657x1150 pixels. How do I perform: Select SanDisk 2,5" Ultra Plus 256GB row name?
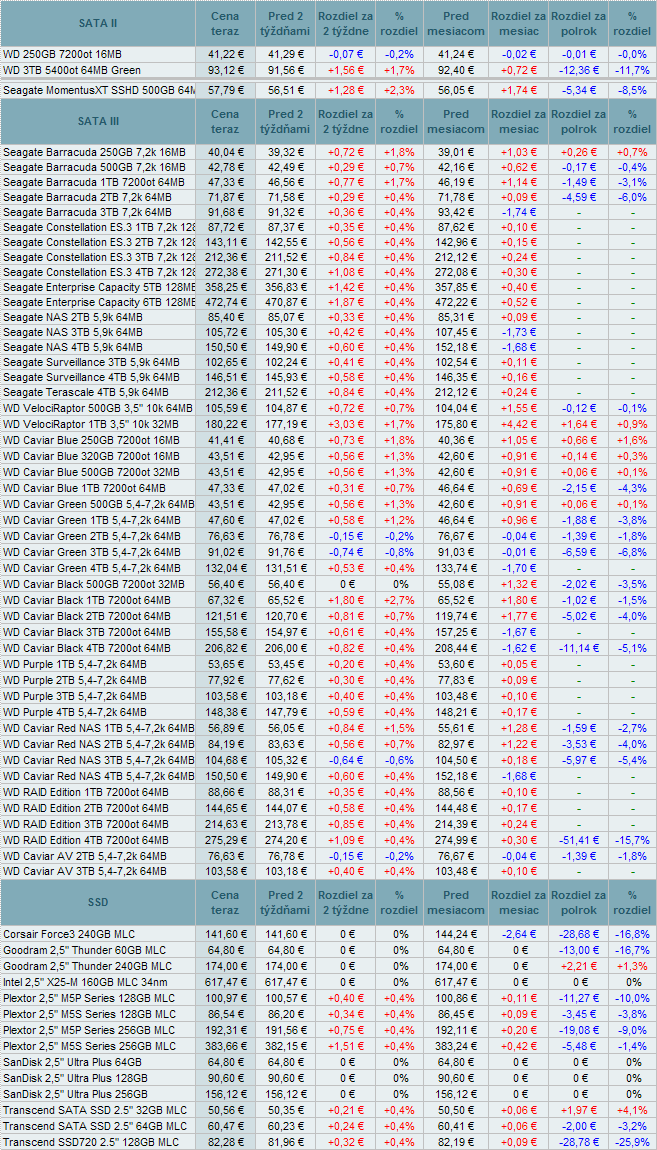click(75, 1093)
